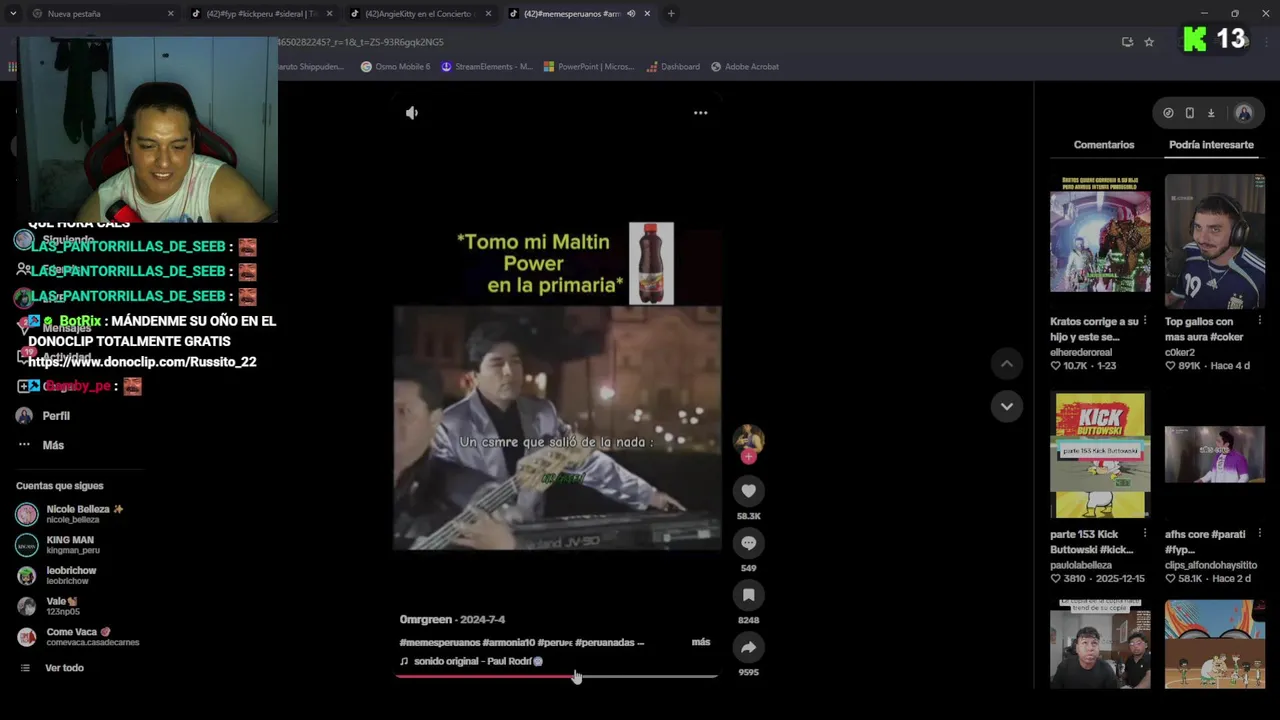
Task: Like the video with the heart icon
Action: click(748, 490)
